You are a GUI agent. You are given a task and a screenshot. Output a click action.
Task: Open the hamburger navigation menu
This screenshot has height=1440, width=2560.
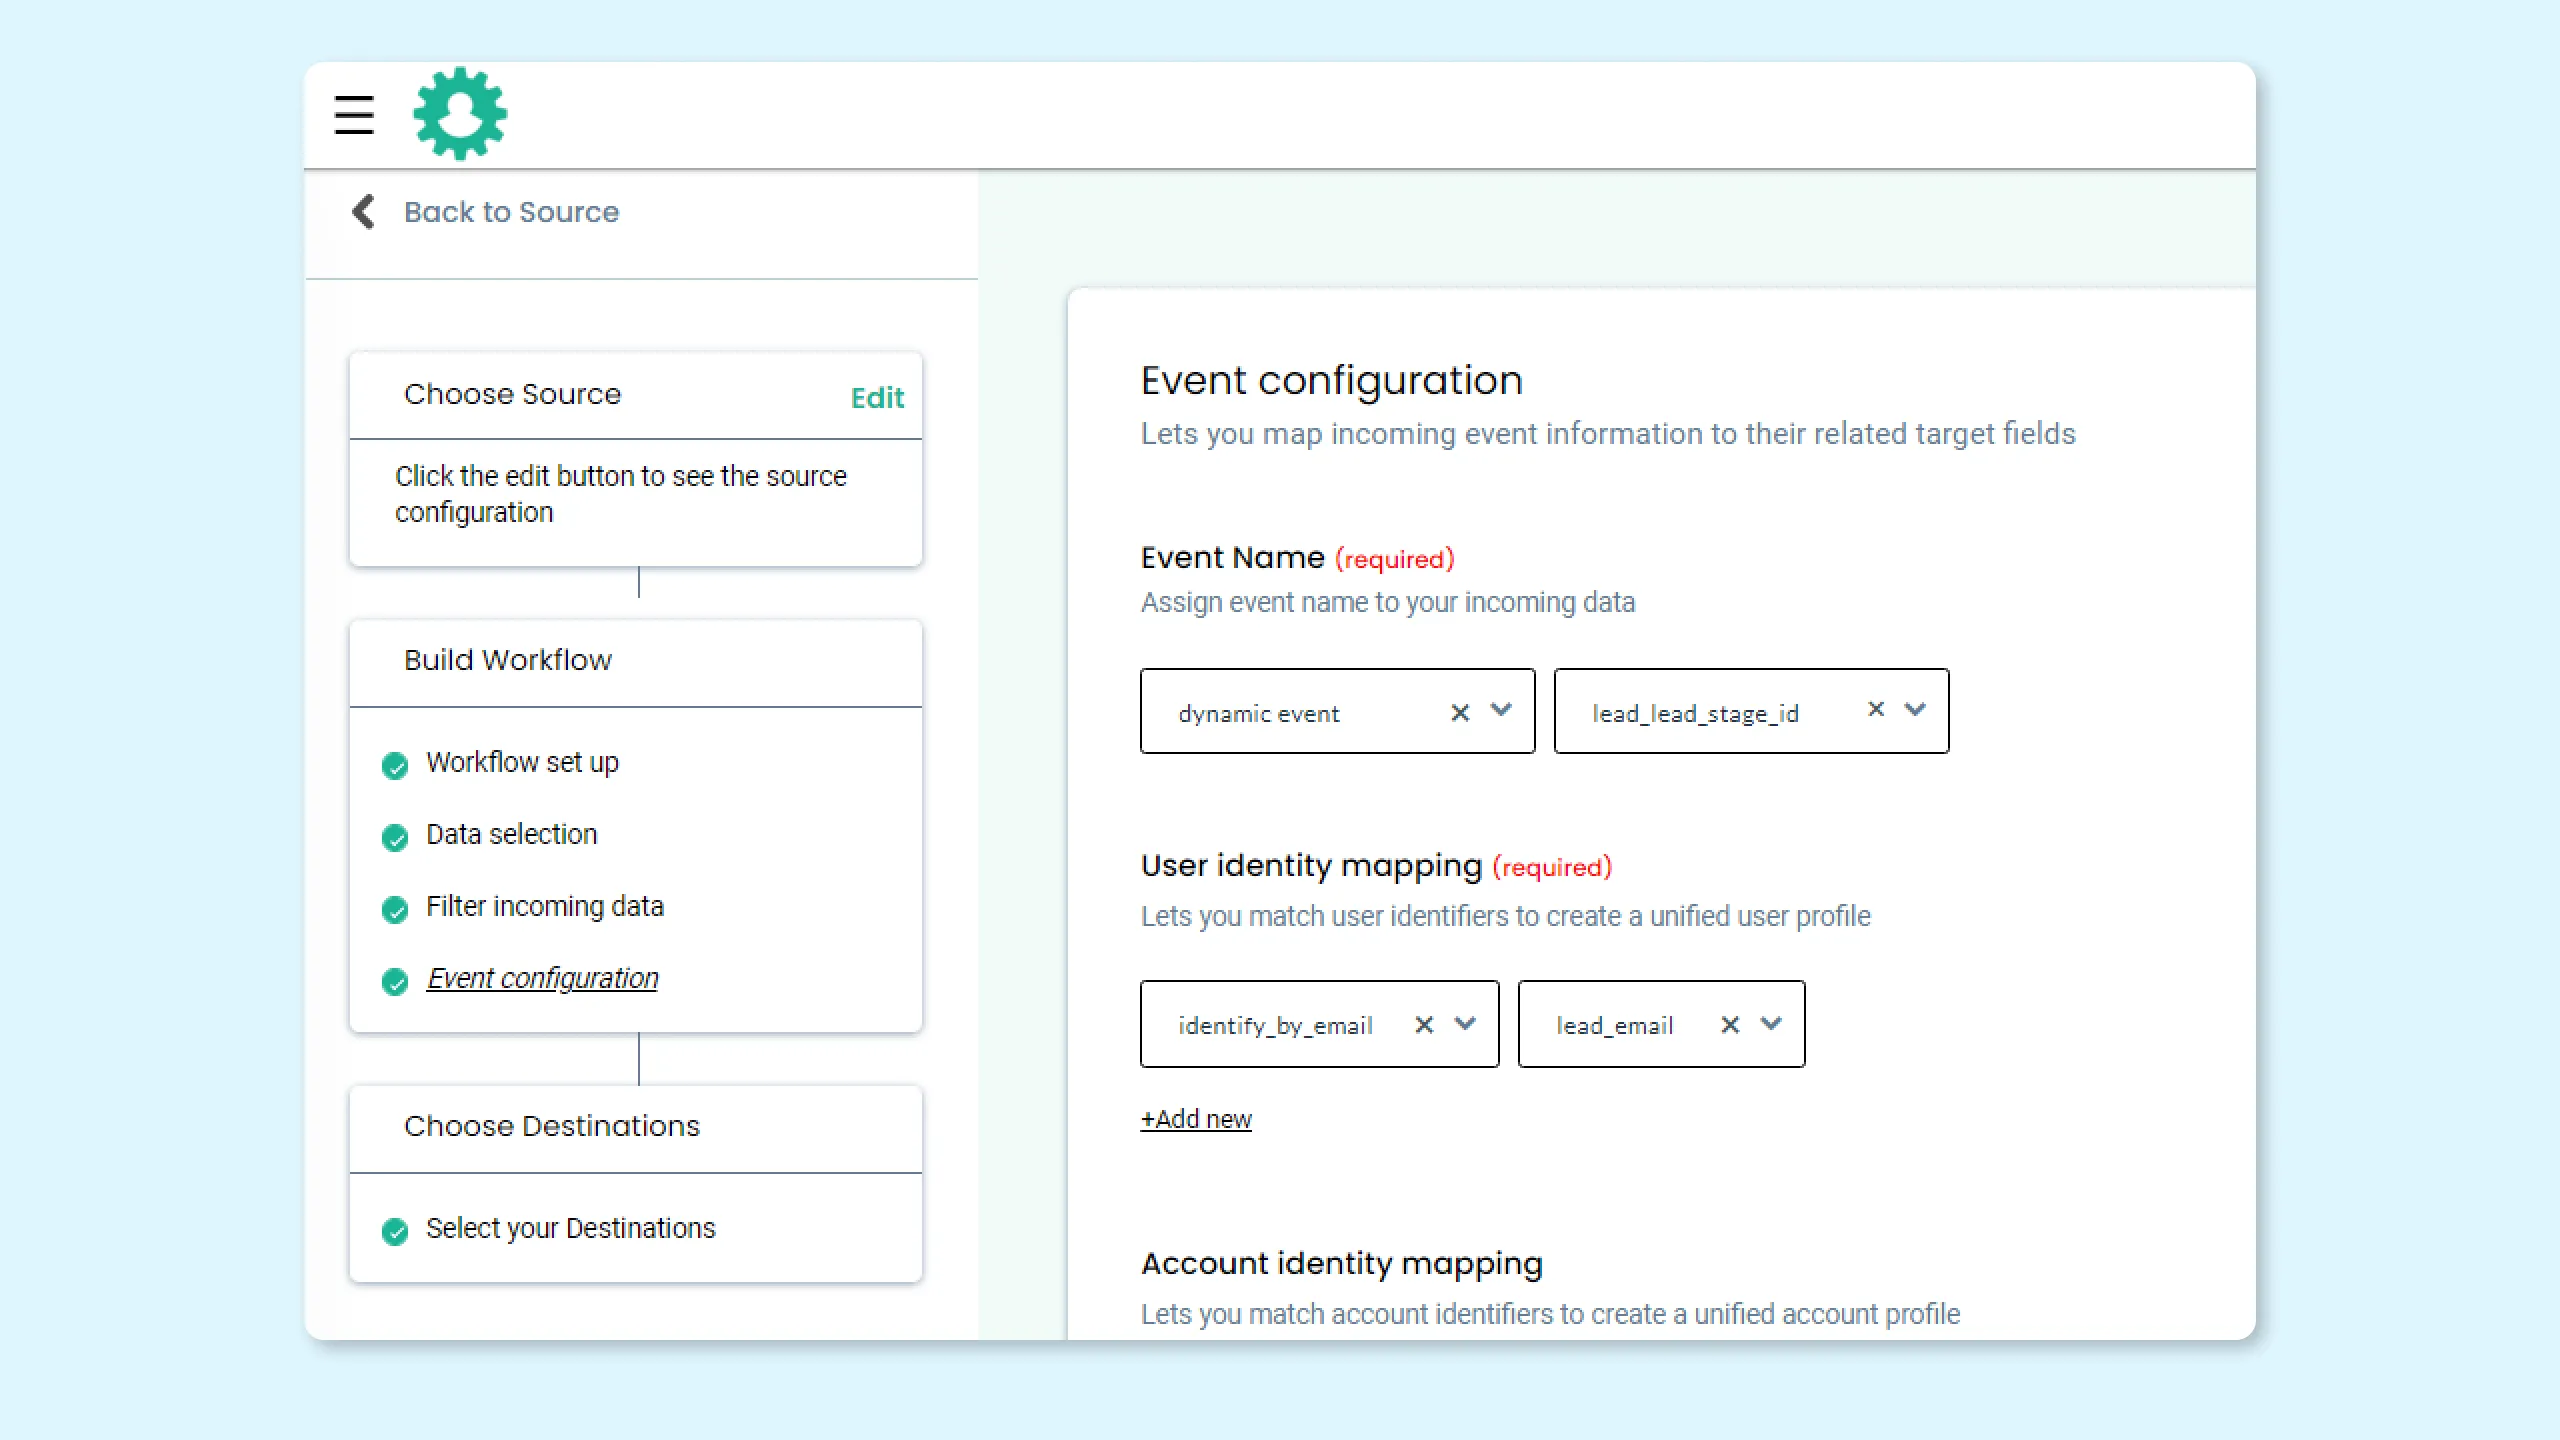pyautogui.click(x=354, y=115)
